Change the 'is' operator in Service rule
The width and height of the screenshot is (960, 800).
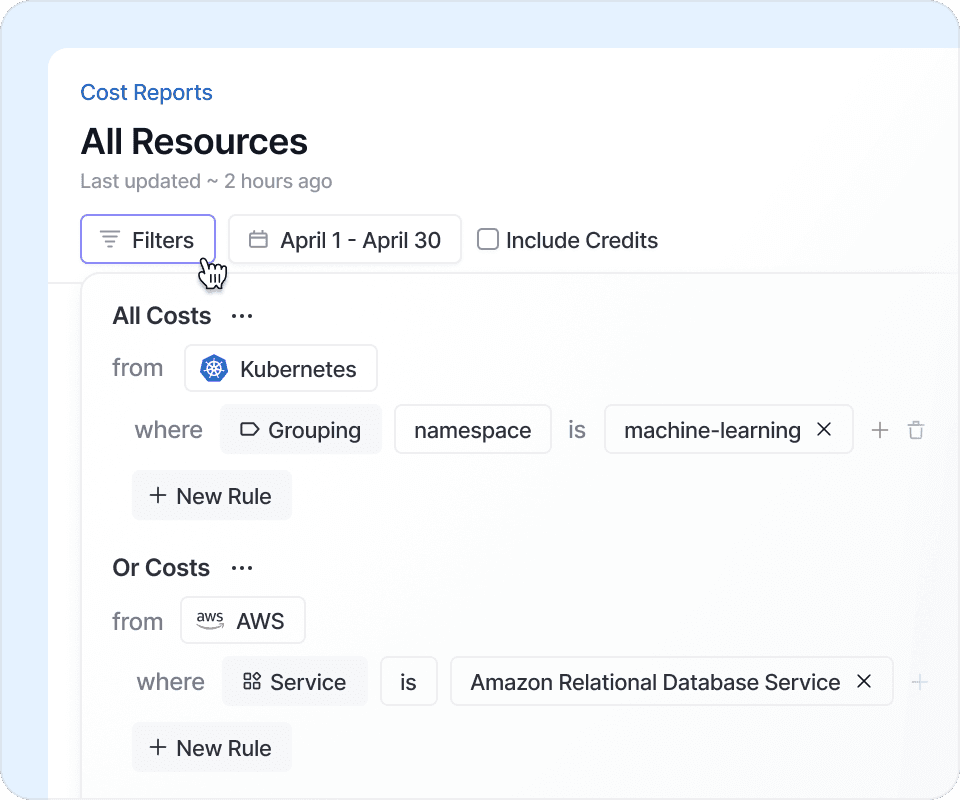coord(408,682)
